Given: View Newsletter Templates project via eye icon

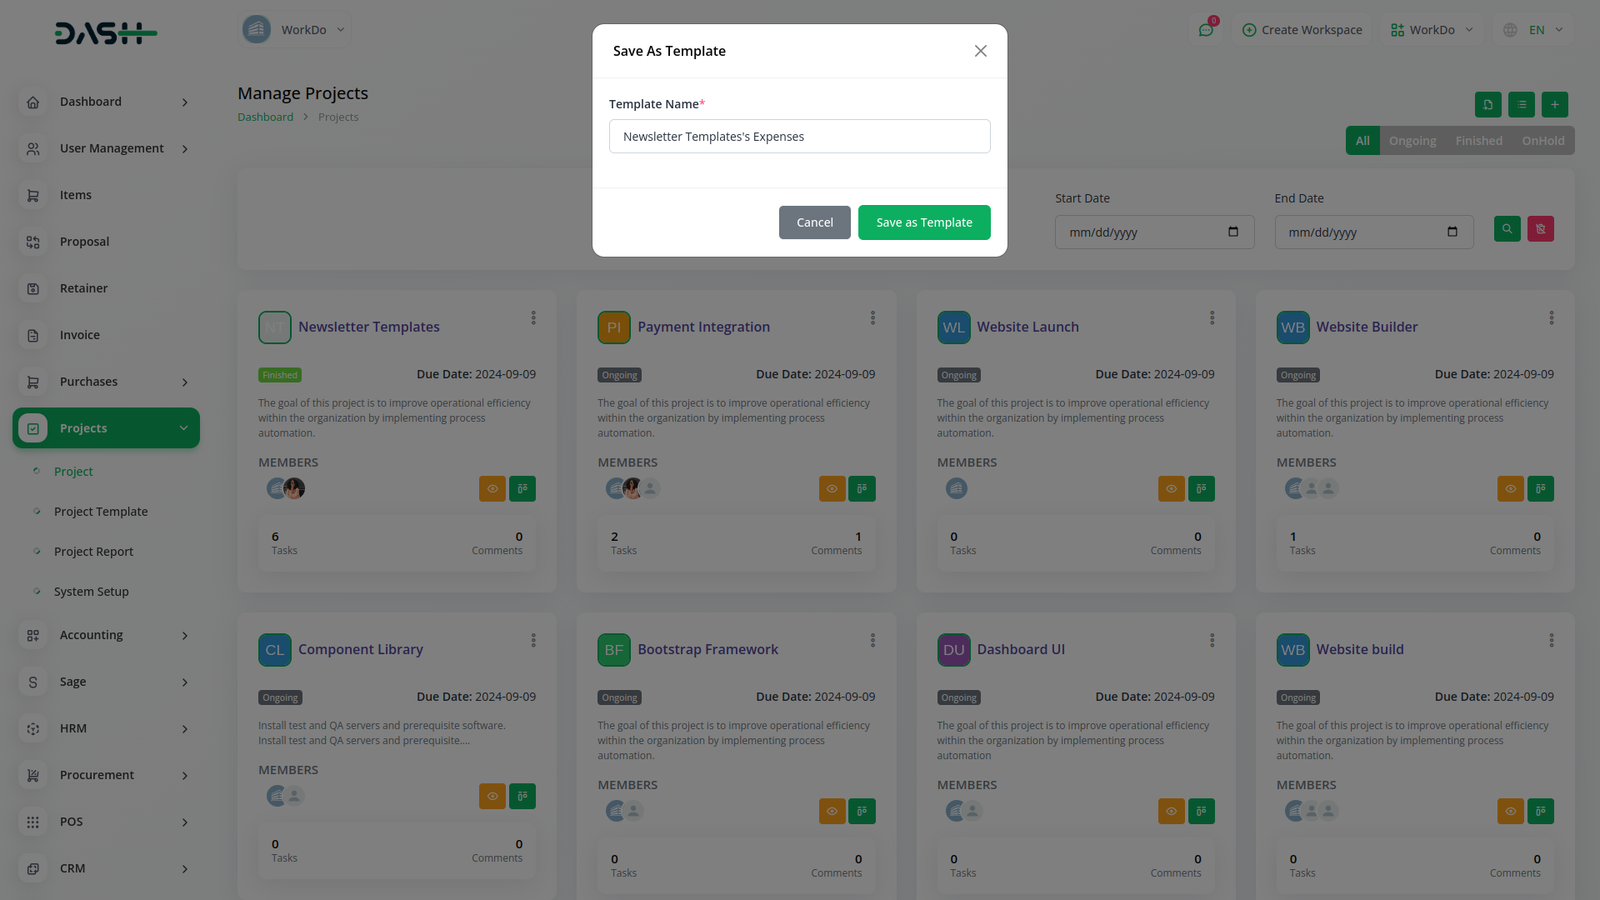Looking at the screenshot, I should (492, 489).
